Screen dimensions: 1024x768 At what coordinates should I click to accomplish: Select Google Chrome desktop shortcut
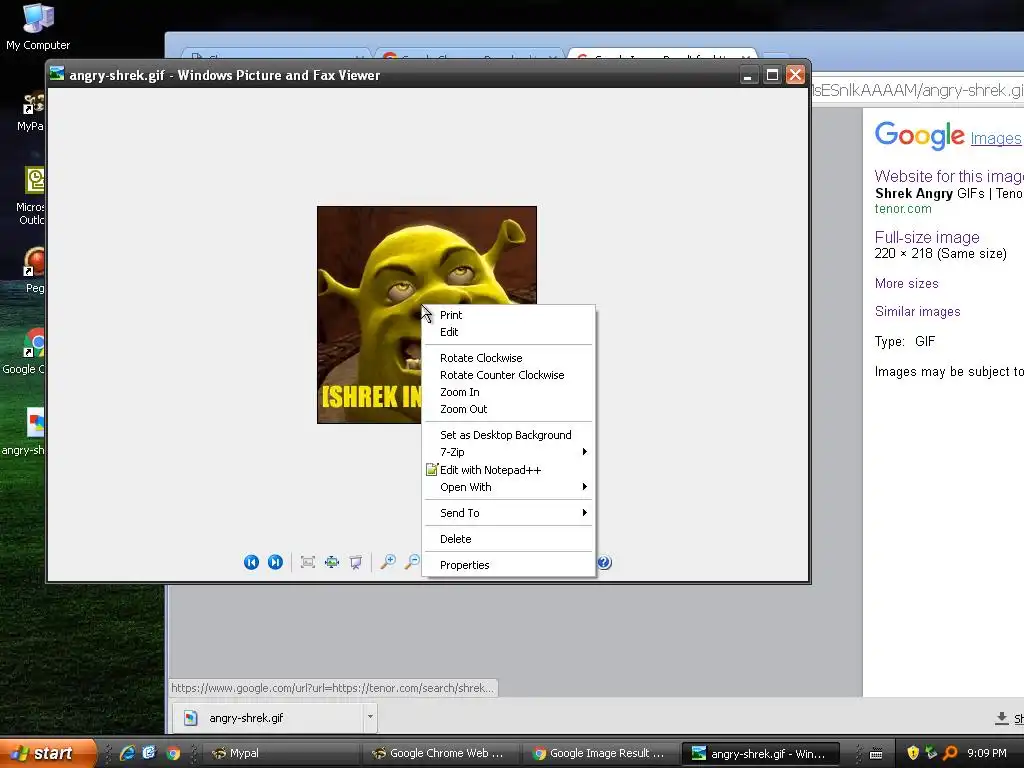click(26, 351)
